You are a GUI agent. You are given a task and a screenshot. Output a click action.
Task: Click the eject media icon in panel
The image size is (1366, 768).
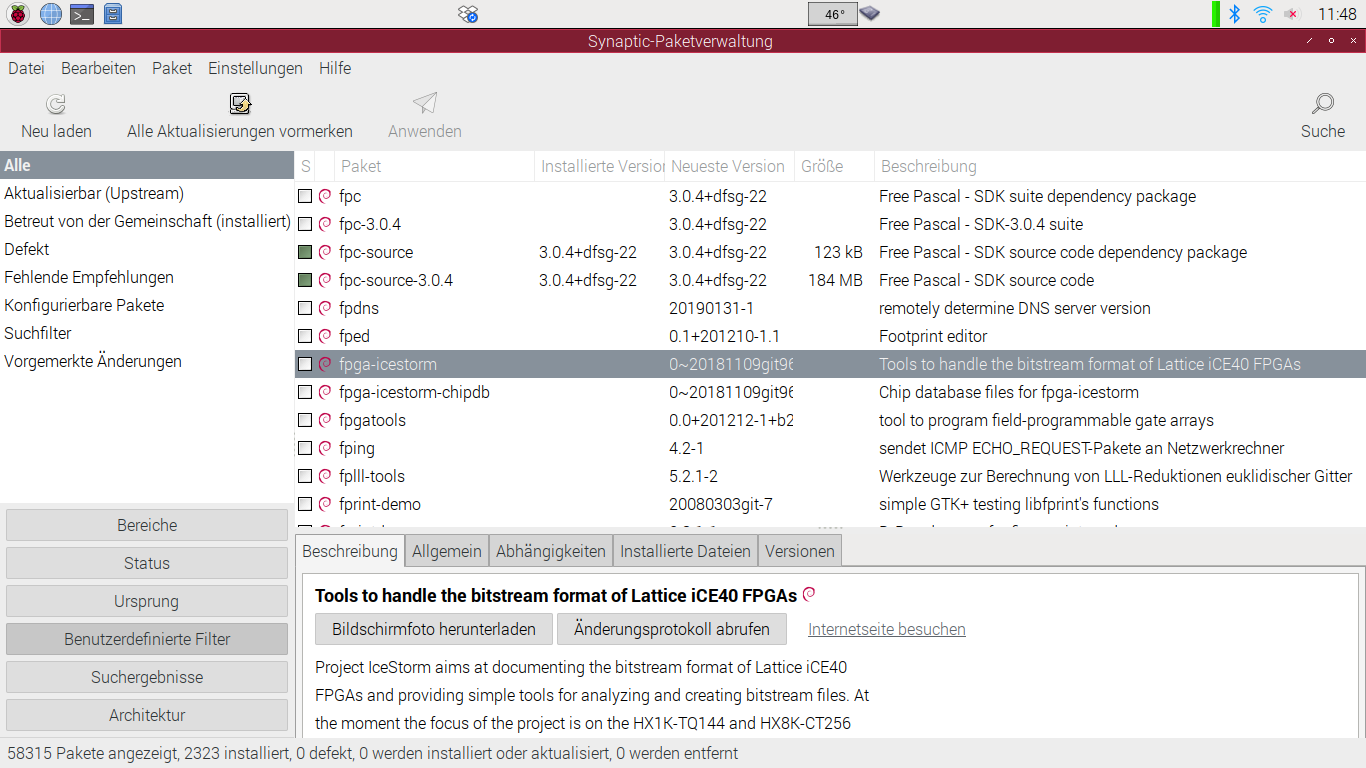(x=869, y=14)
